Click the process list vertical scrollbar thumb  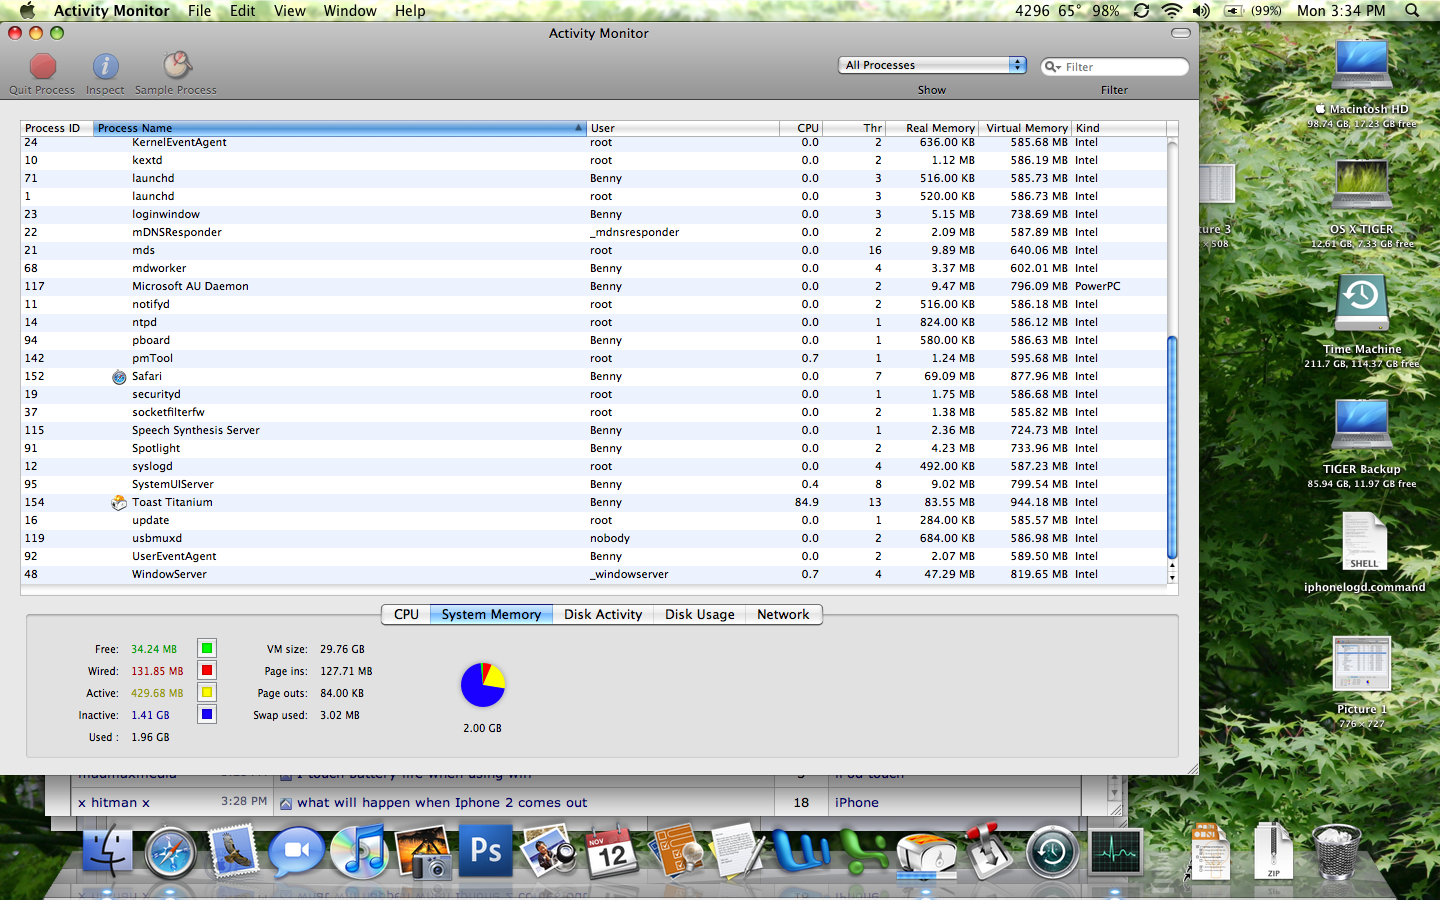click(x=1172, y=448)
